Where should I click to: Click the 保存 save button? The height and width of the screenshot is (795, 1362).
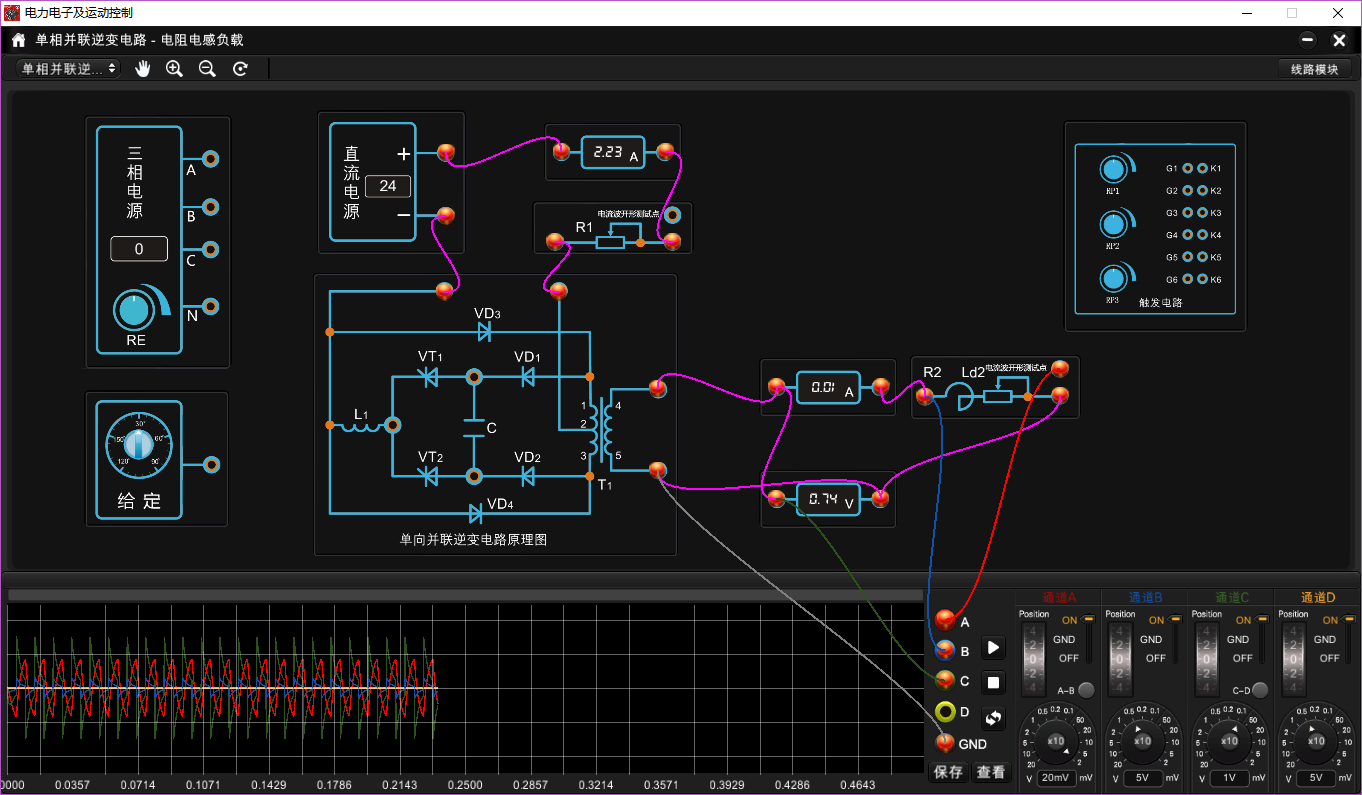(948, 772)
